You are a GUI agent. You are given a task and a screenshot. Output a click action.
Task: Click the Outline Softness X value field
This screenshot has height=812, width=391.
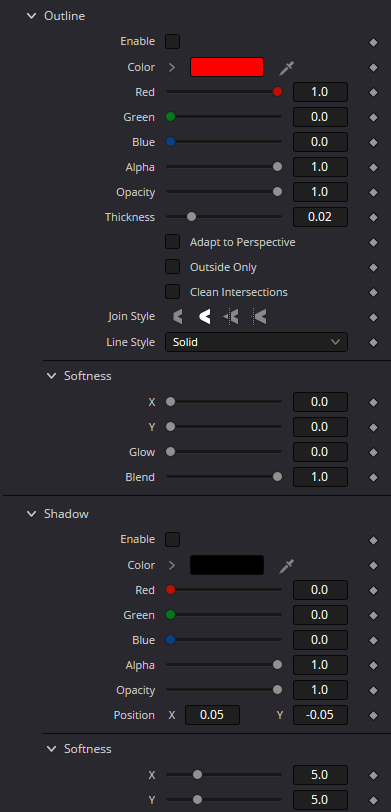pyautogui.click(x=320, y=402)
